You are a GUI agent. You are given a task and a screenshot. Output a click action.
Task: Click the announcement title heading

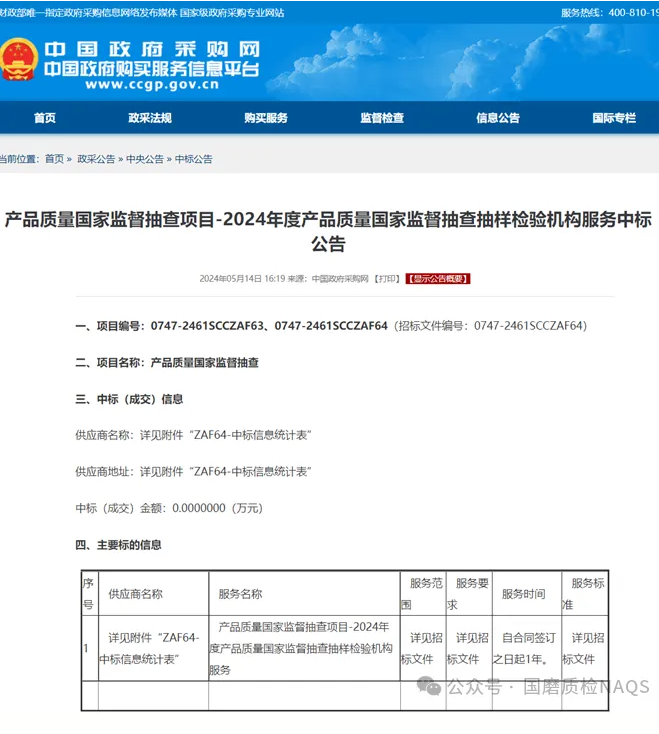pyautogui.click(x=328, y=231)
